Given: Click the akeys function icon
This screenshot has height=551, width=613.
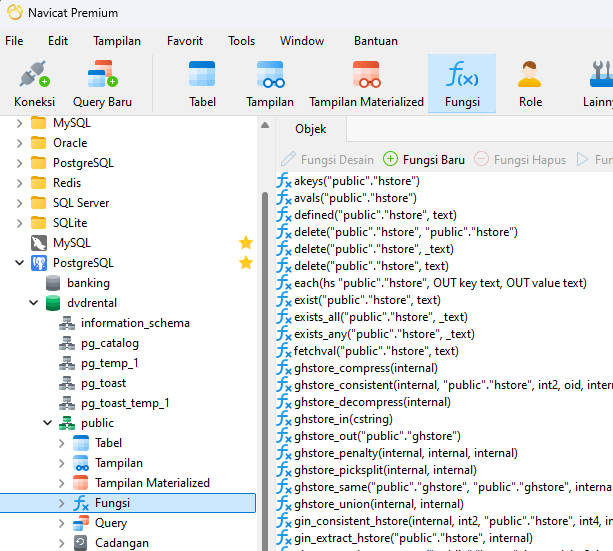Looking at the screenshot, I should [x=284, y=181].
